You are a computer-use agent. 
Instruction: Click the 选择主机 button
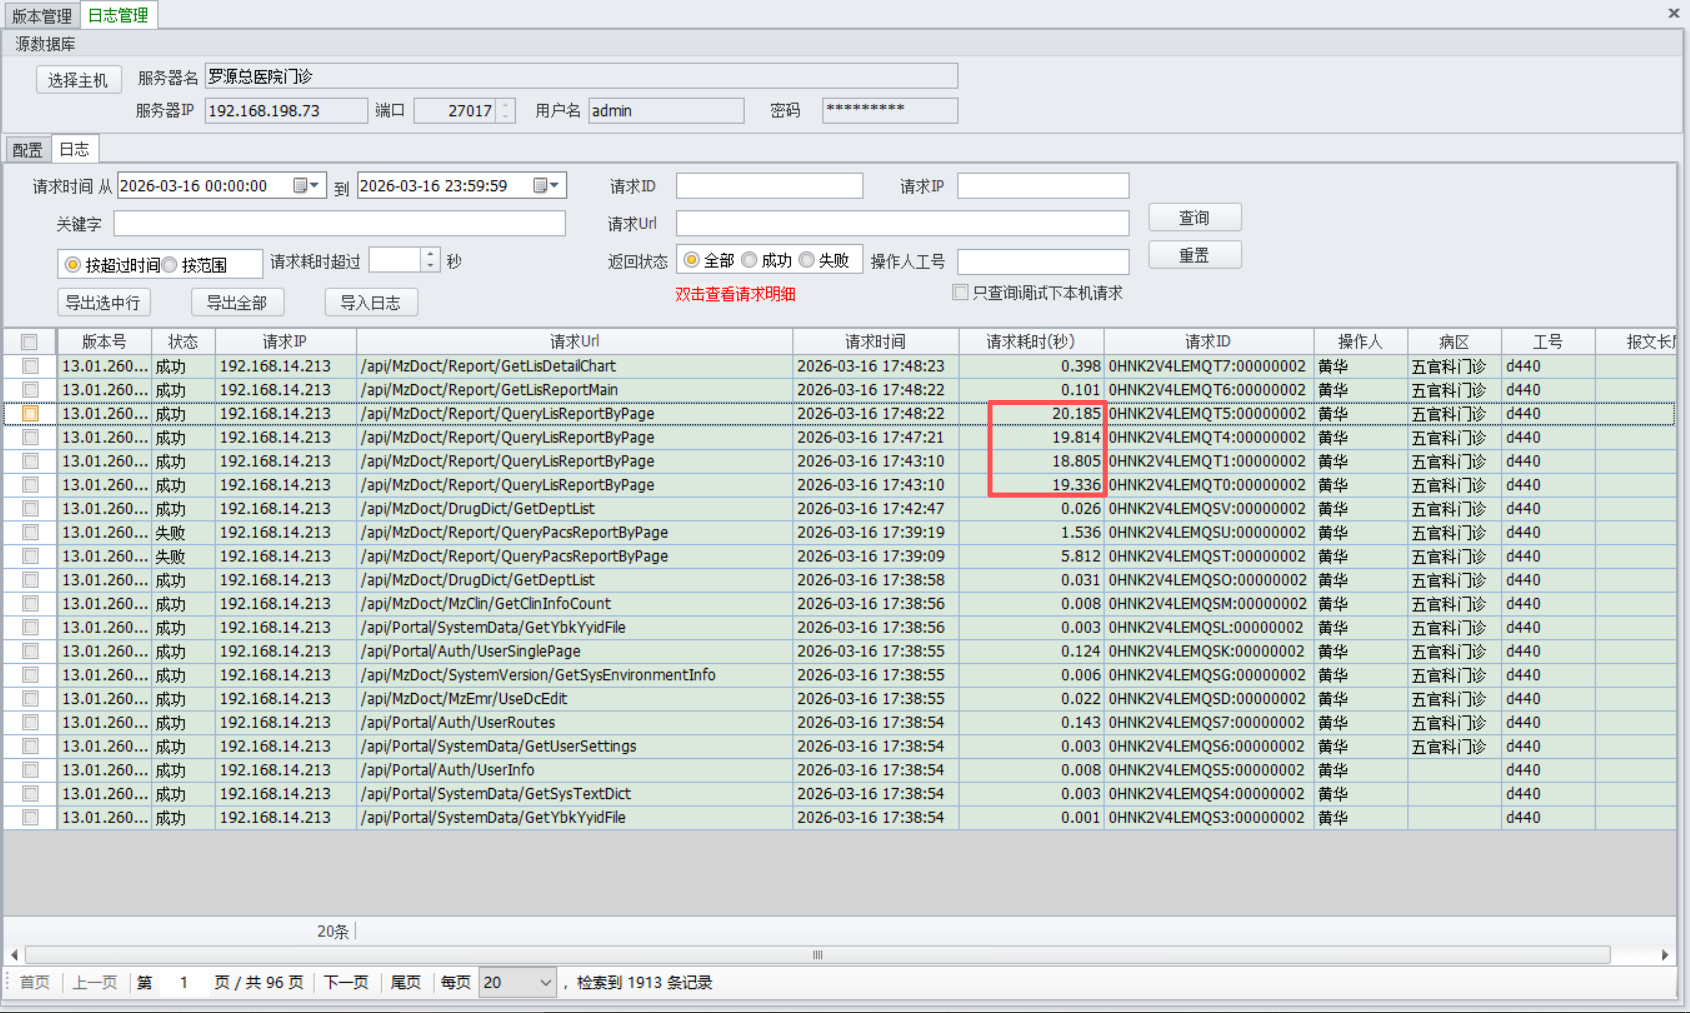[78, 80]
